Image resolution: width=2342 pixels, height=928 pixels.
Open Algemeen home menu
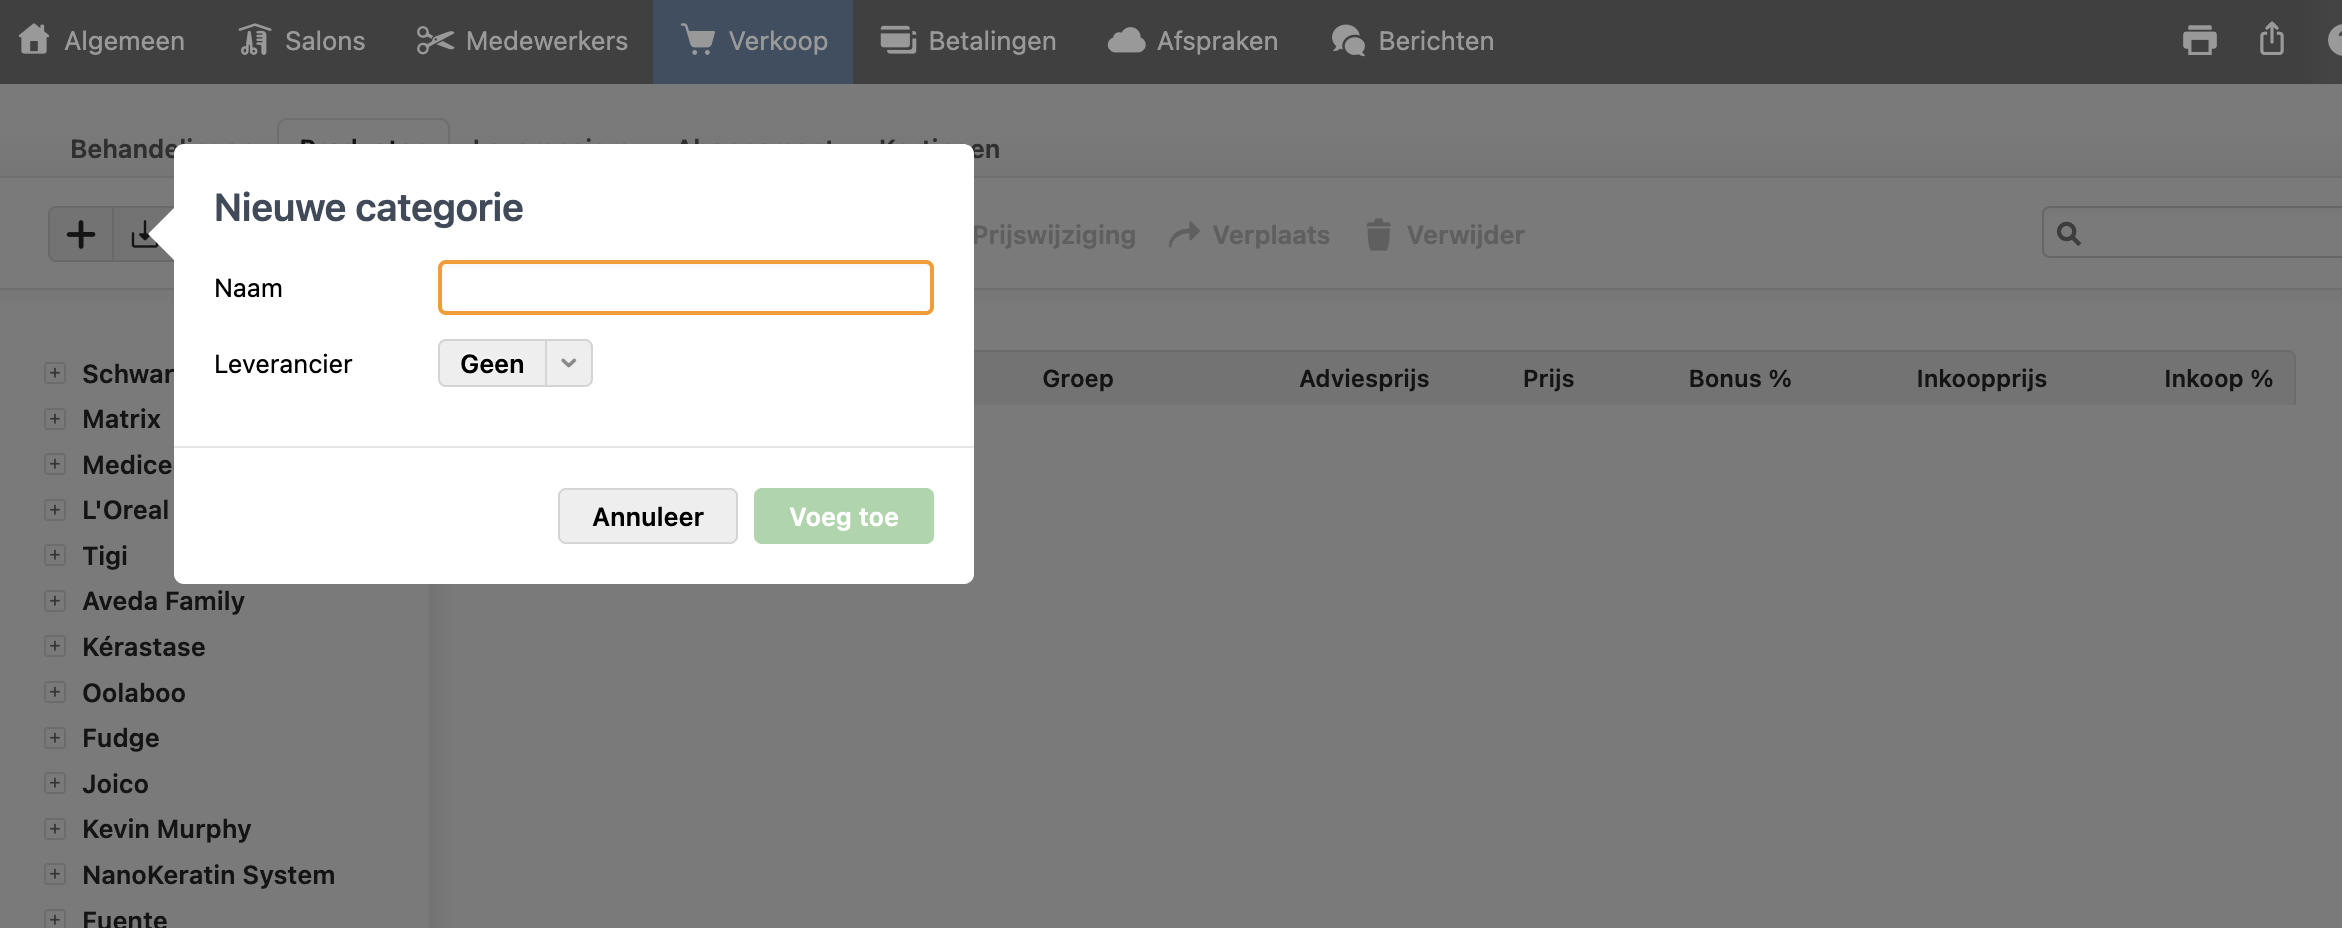pos(102,41)
